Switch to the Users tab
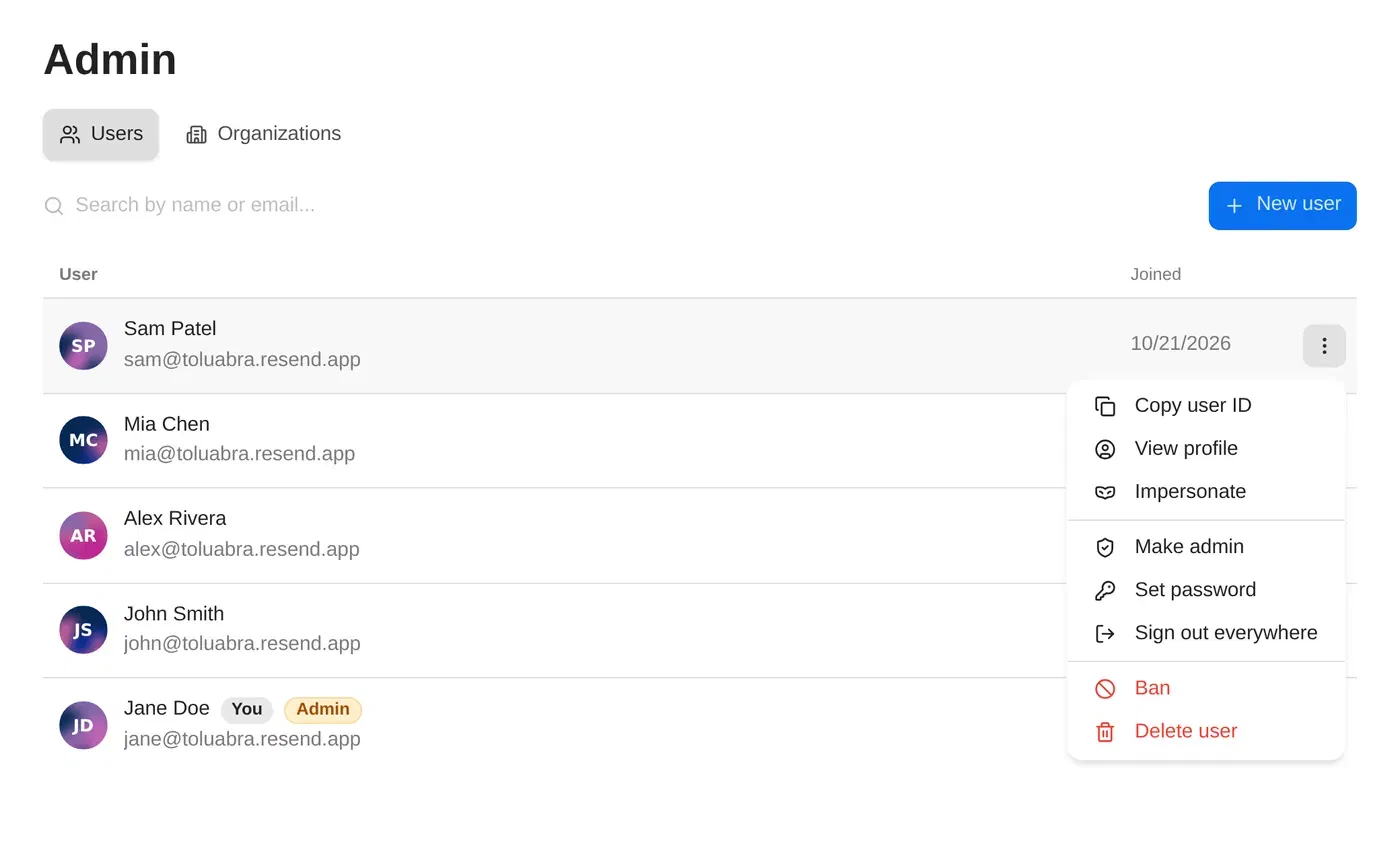This screenshot has height=868, width=1400. click(101, 134)
